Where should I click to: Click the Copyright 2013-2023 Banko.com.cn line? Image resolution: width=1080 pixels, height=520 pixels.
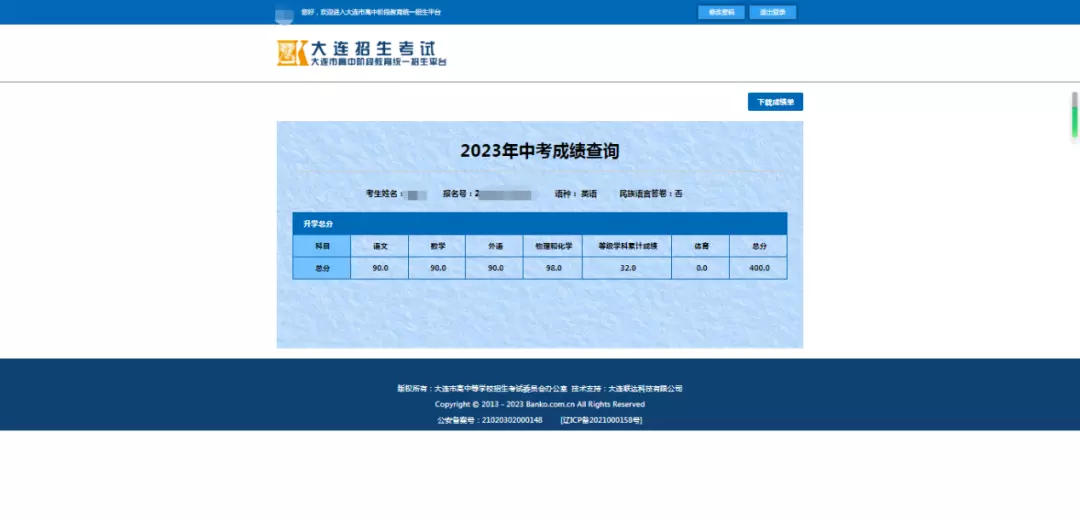[539, 404]
